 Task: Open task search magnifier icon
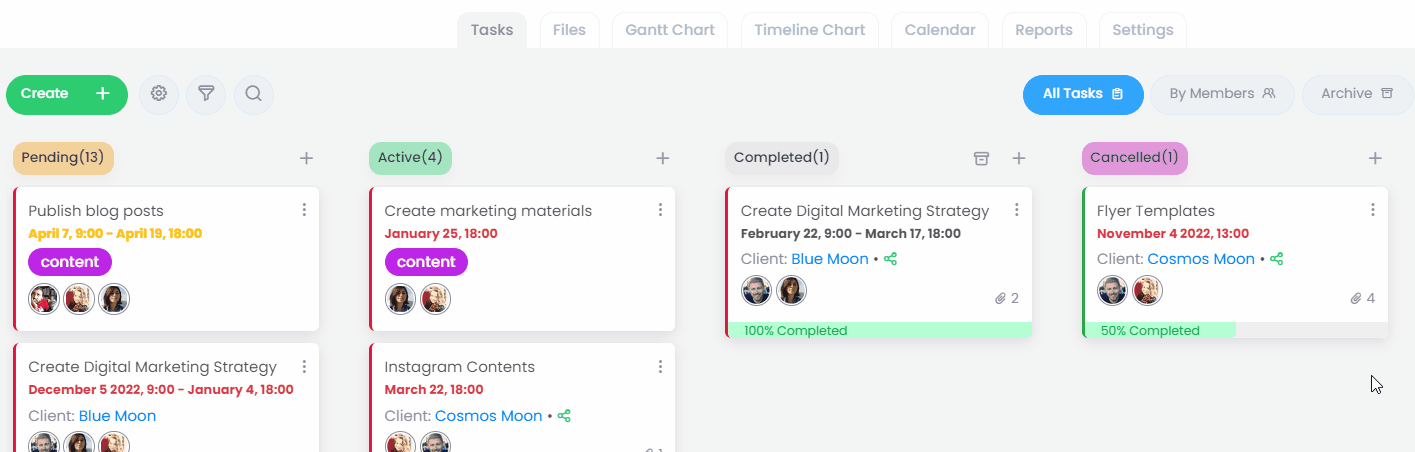click(x=253, y=94)
